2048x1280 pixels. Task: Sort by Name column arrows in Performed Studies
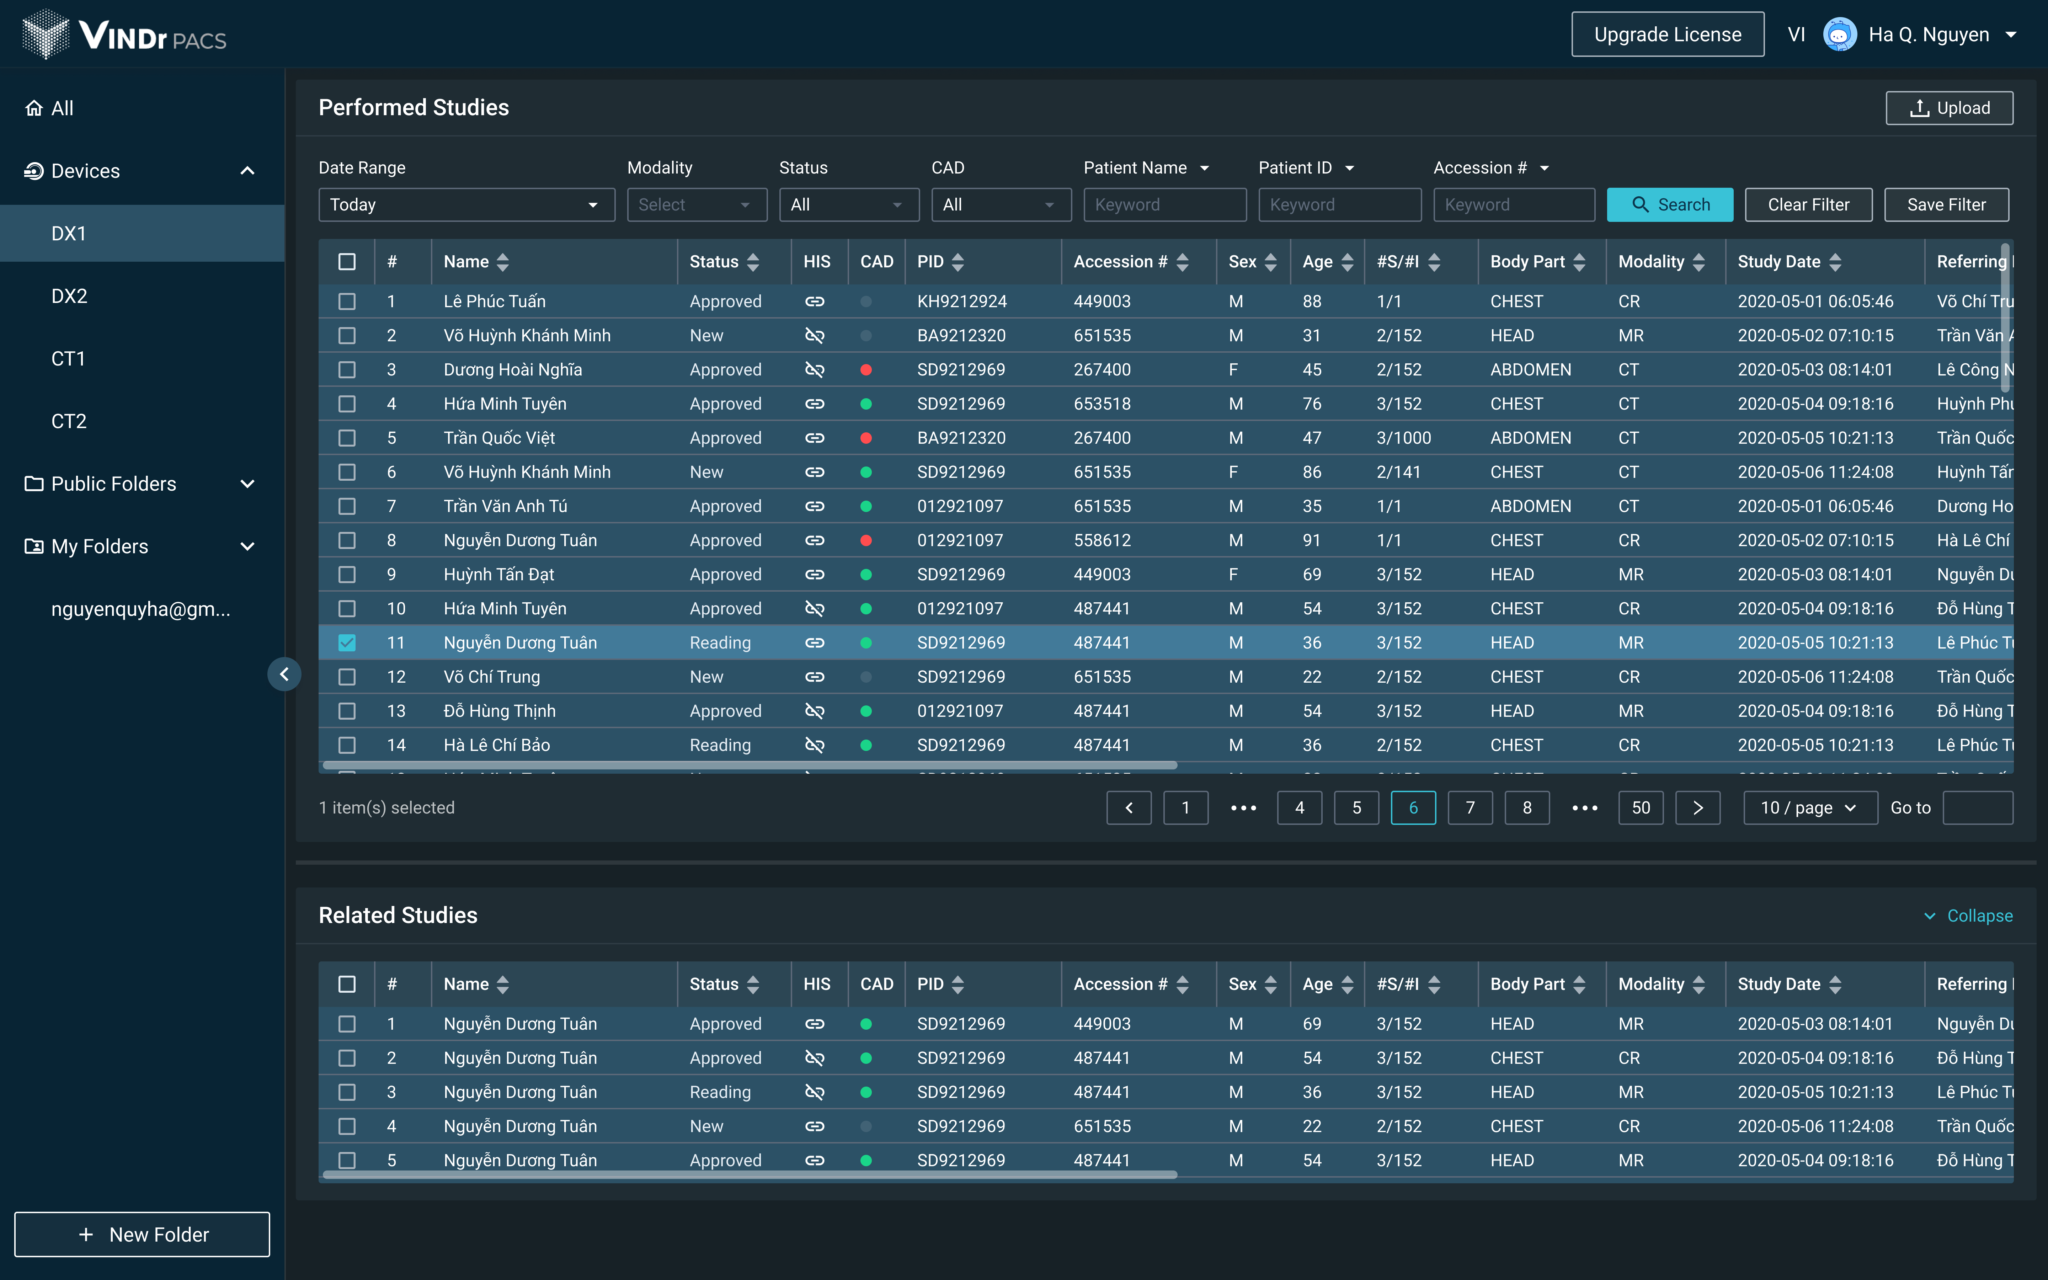point(503,262)
